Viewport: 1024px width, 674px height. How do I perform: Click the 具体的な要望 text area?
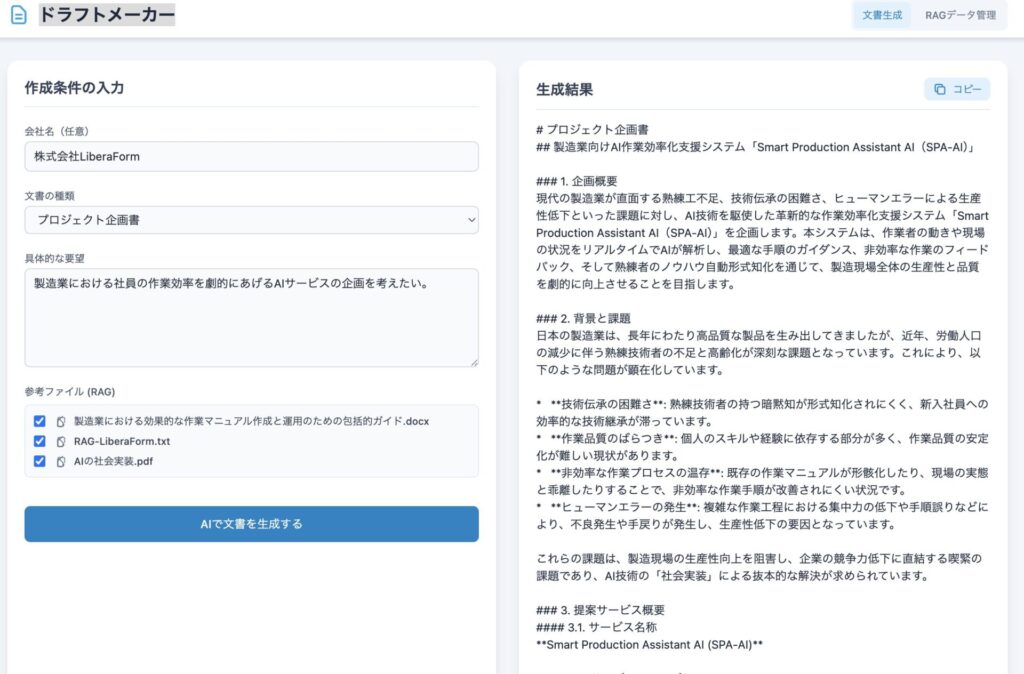[x=251, y=317]
